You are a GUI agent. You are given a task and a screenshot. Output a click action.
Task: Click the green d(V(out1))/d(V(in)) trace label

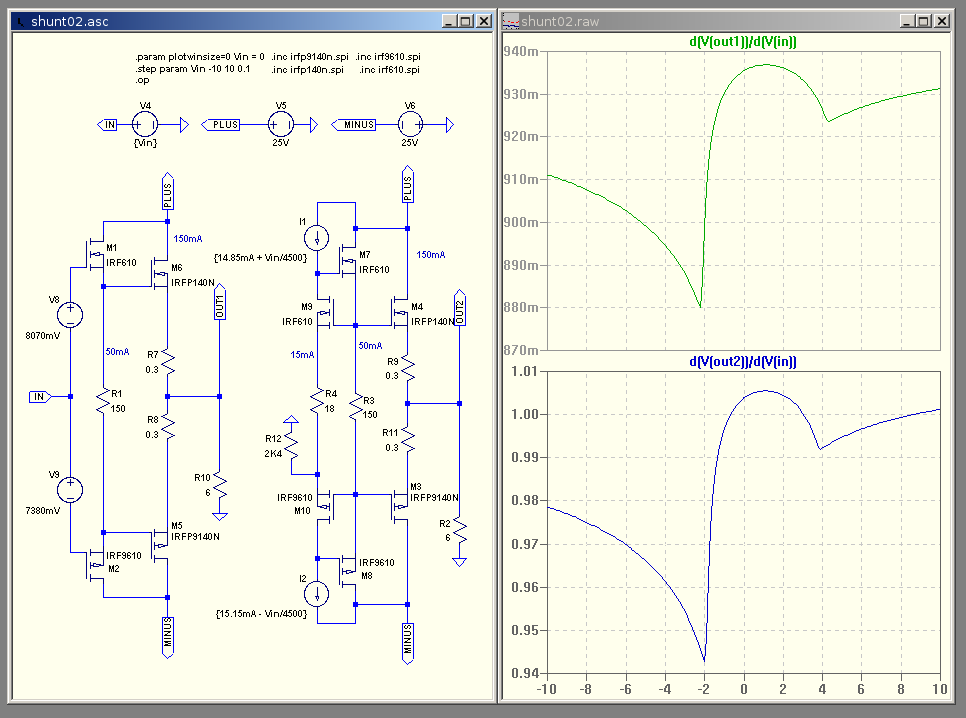click(742, 41)
